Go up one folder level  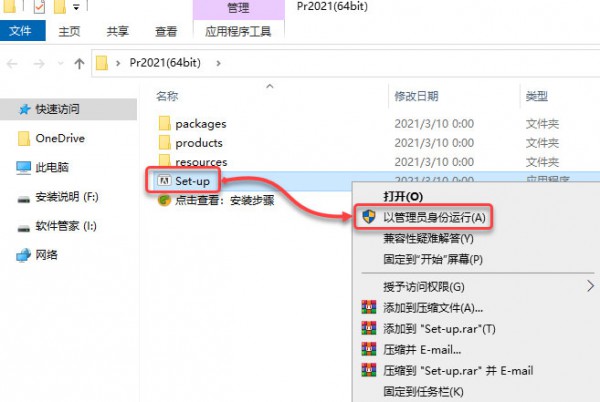79,63
